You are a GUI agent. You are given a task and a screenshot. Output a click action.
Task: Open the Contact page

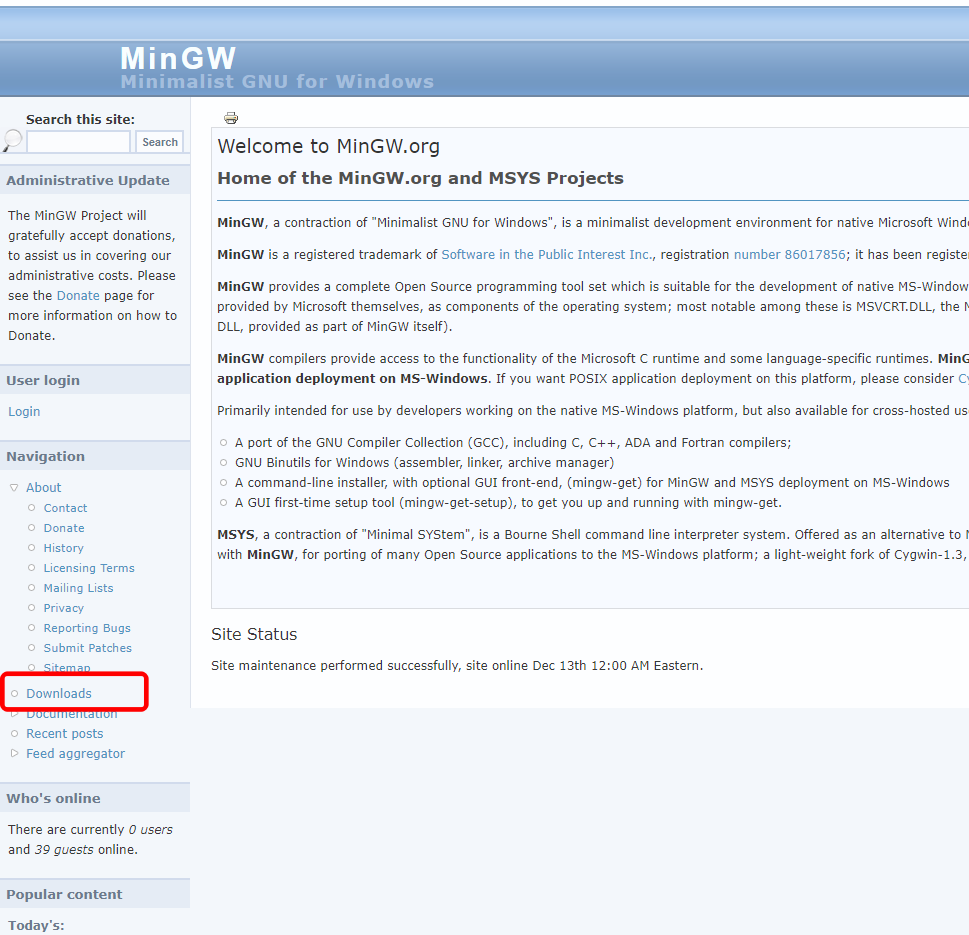click(x=64, y=507)
